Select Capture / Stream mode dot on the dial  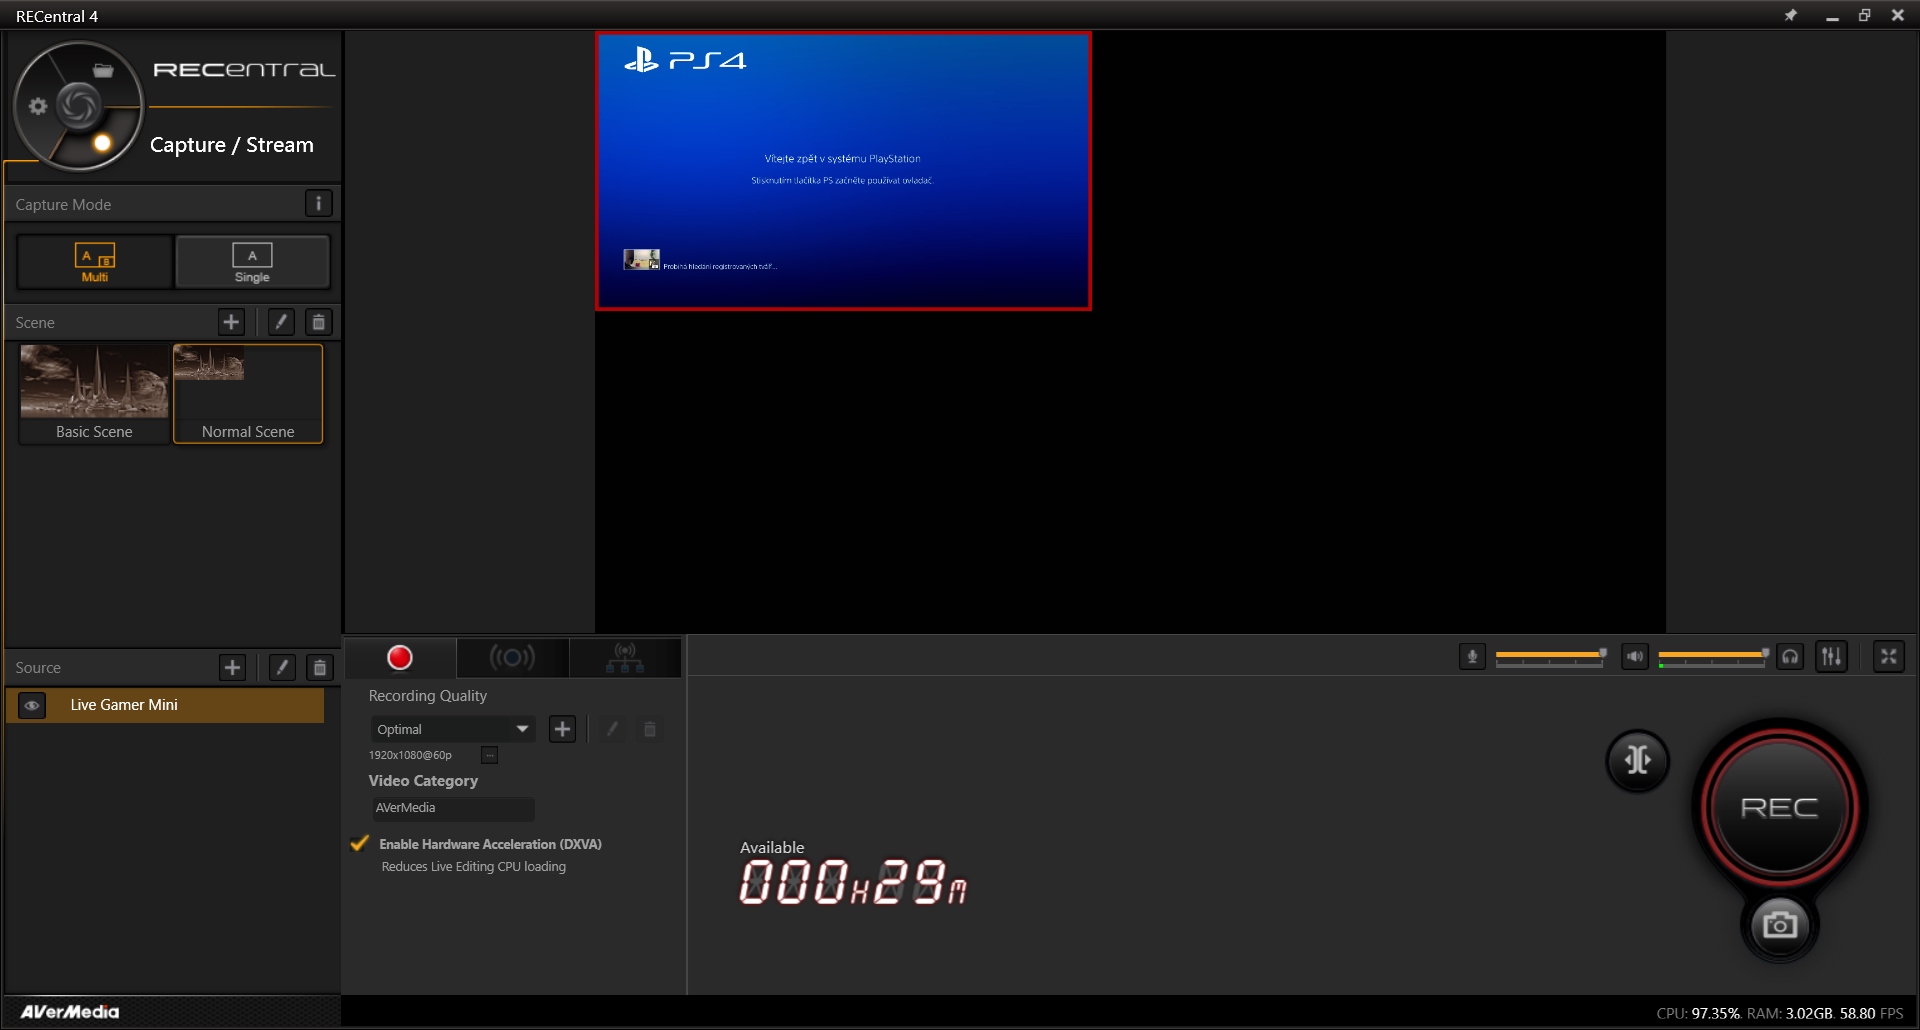pyautogui.click(x=102, y=143)
